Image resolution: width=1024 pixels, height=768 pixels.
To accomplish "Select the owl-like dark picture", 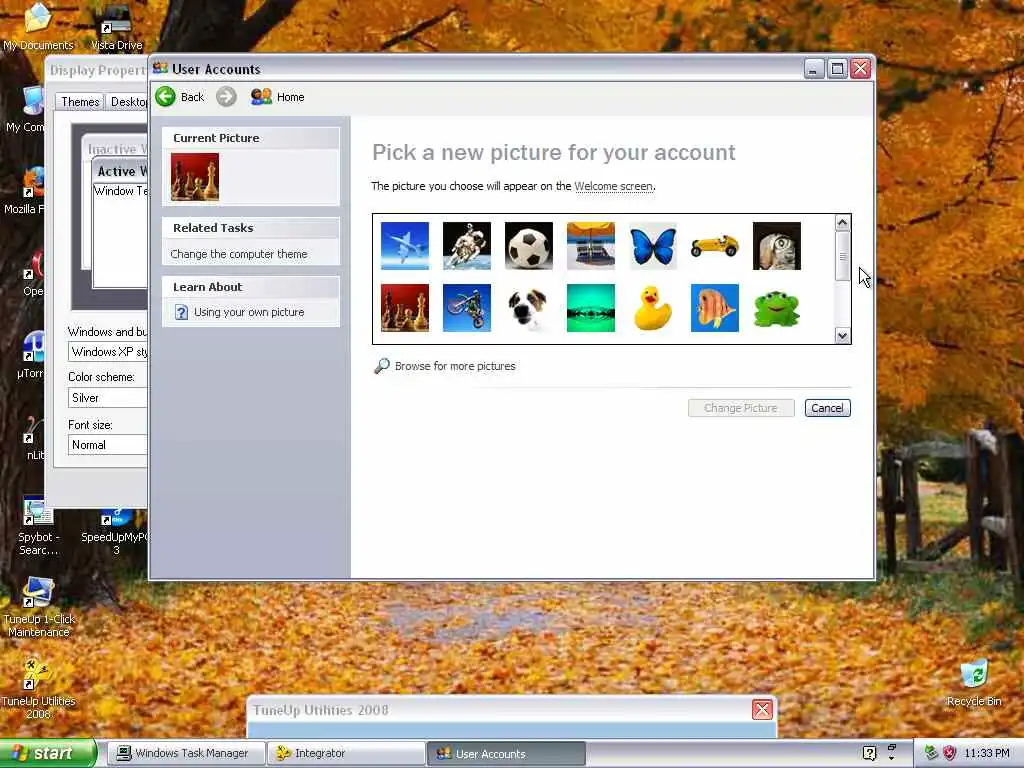I will [x=777, y=246].
